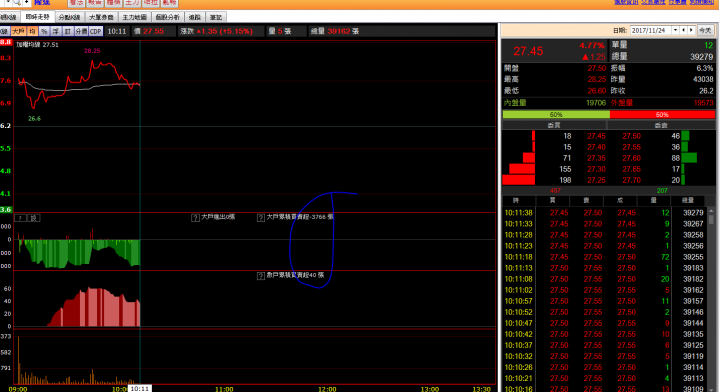
Task: Open the 大單券商 tab
Action: 101,17
